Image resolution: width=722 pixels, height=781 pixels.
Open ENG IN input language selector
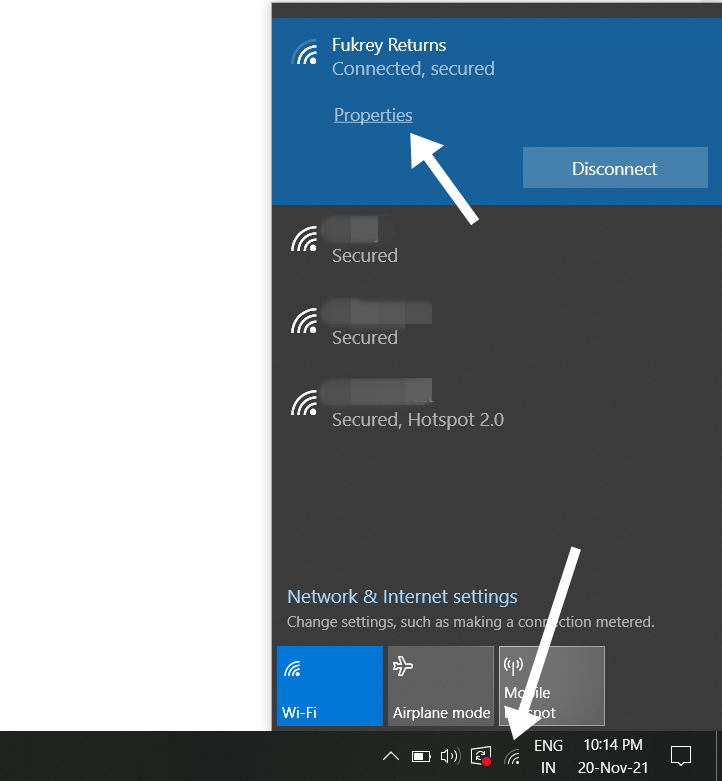click(548, 757)
